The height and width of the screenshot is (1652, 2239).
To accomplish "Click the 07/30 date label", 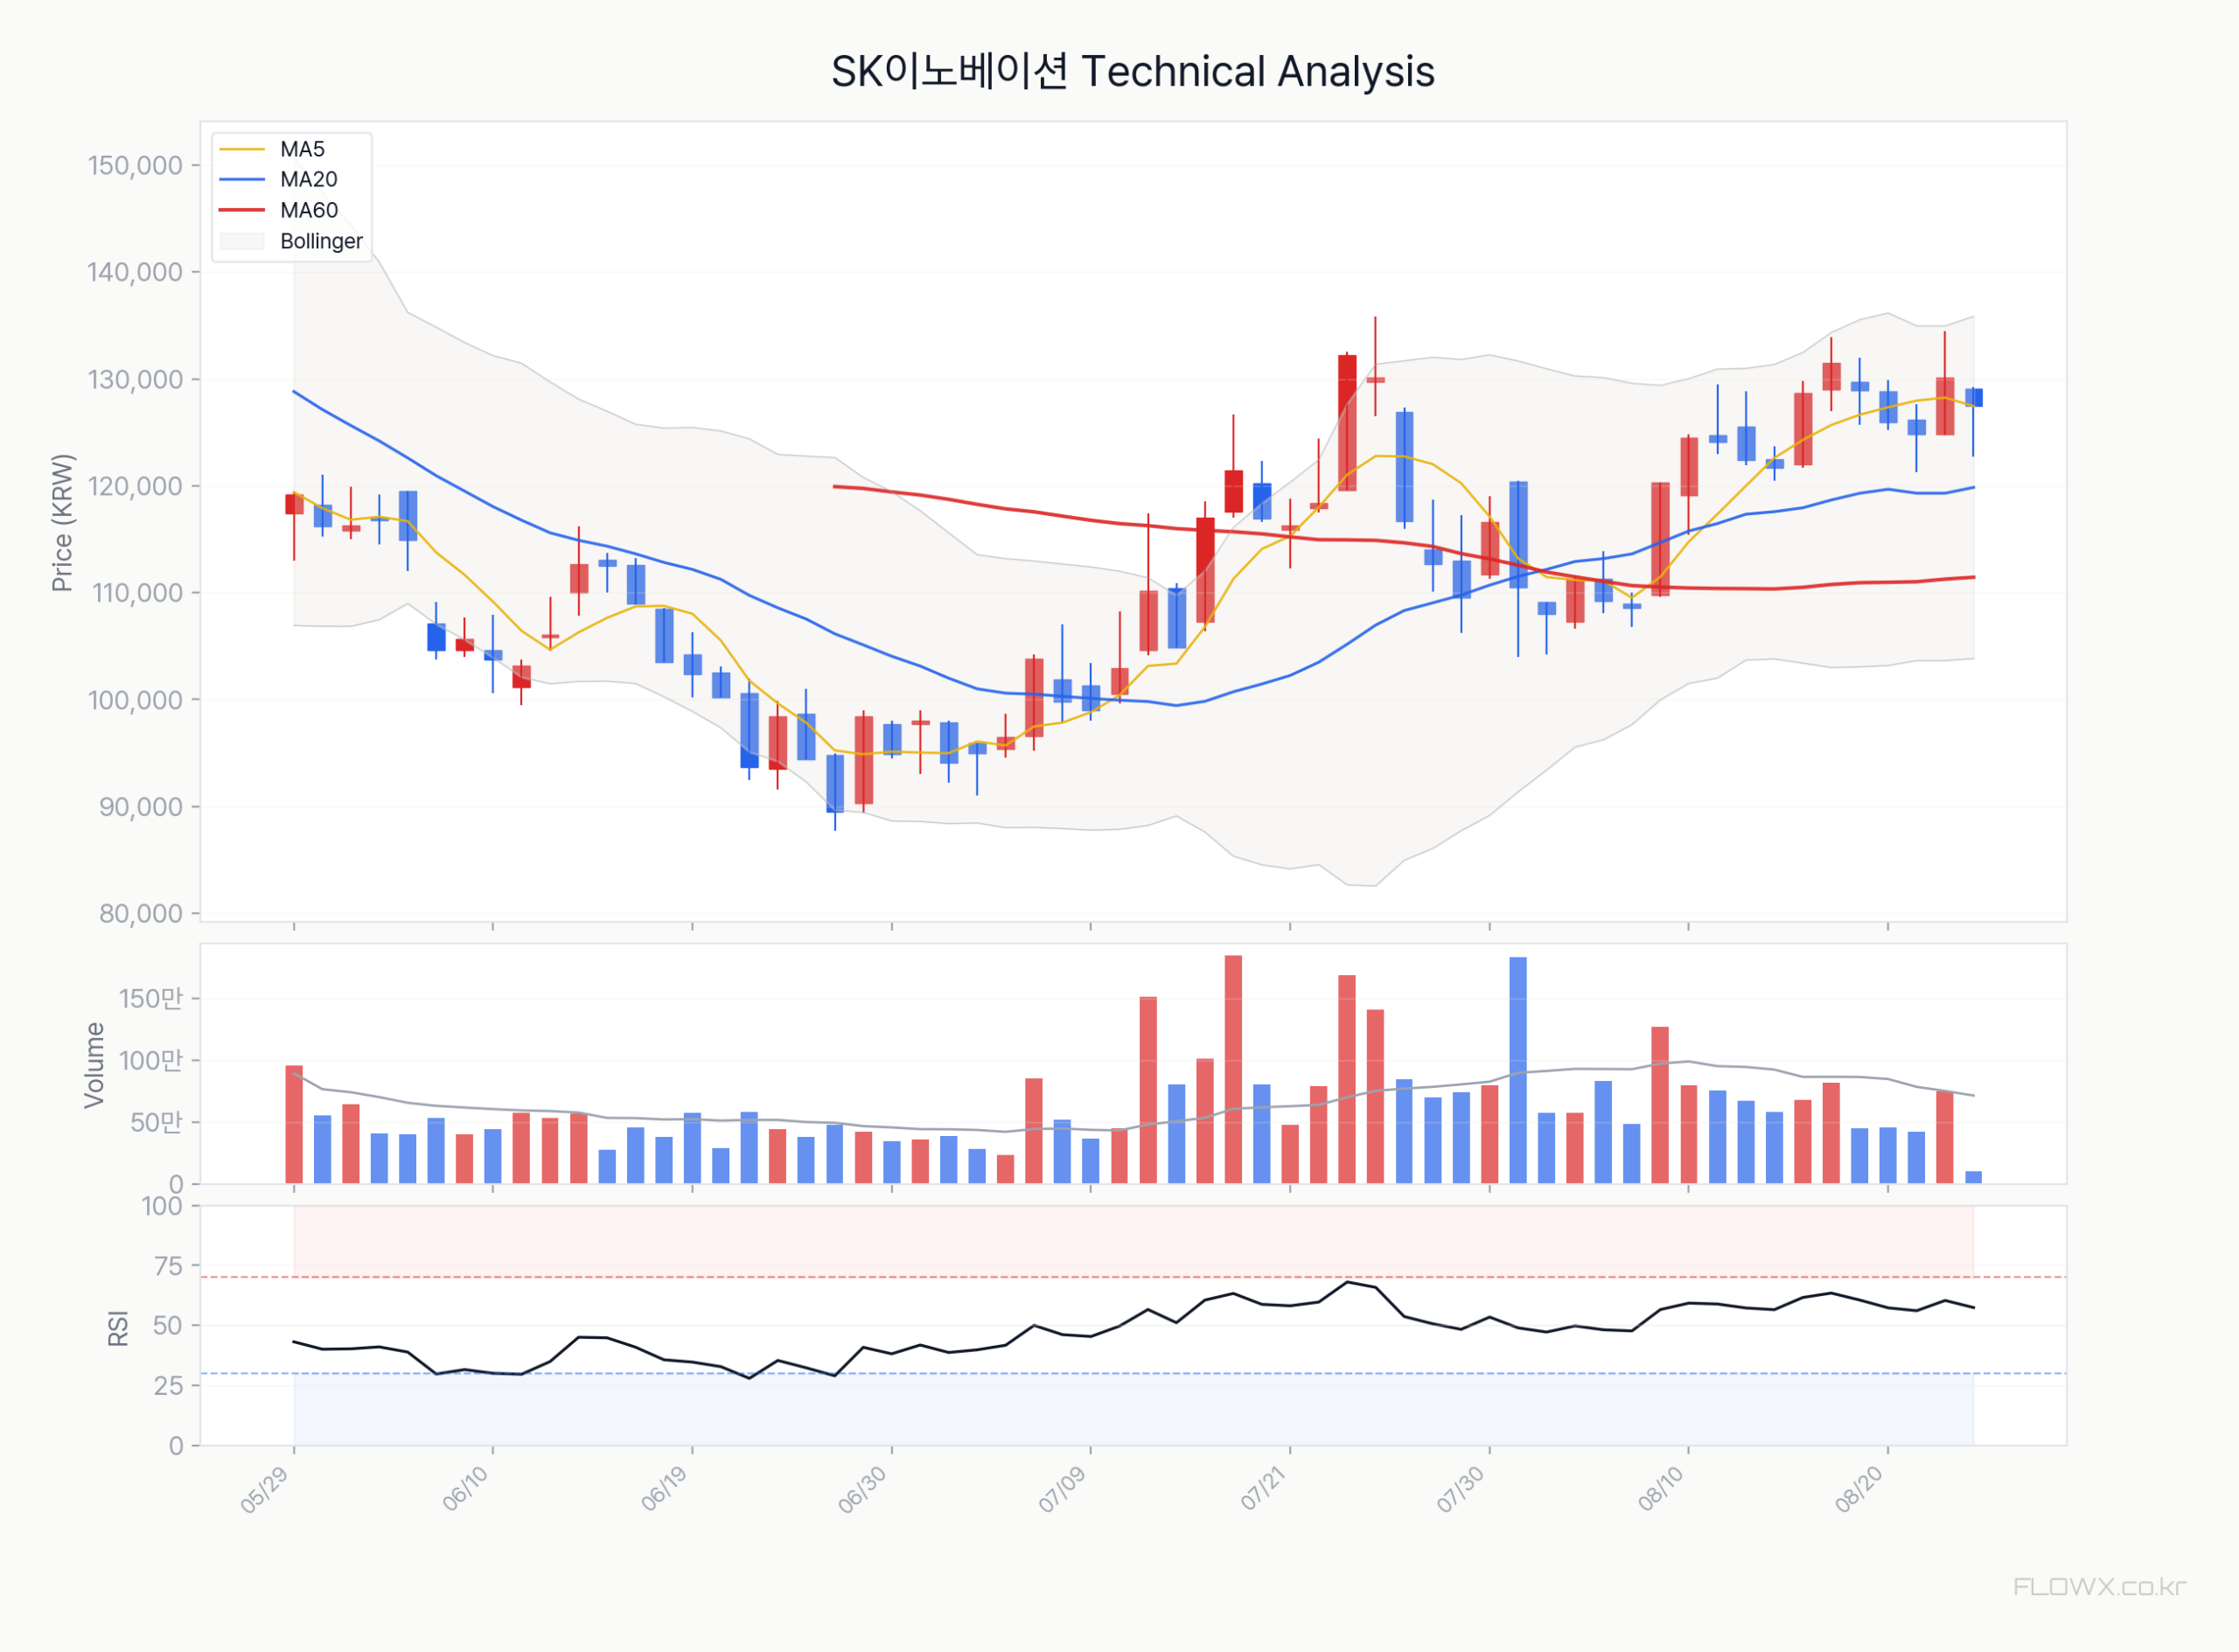I will [x=1461, y=1490].
